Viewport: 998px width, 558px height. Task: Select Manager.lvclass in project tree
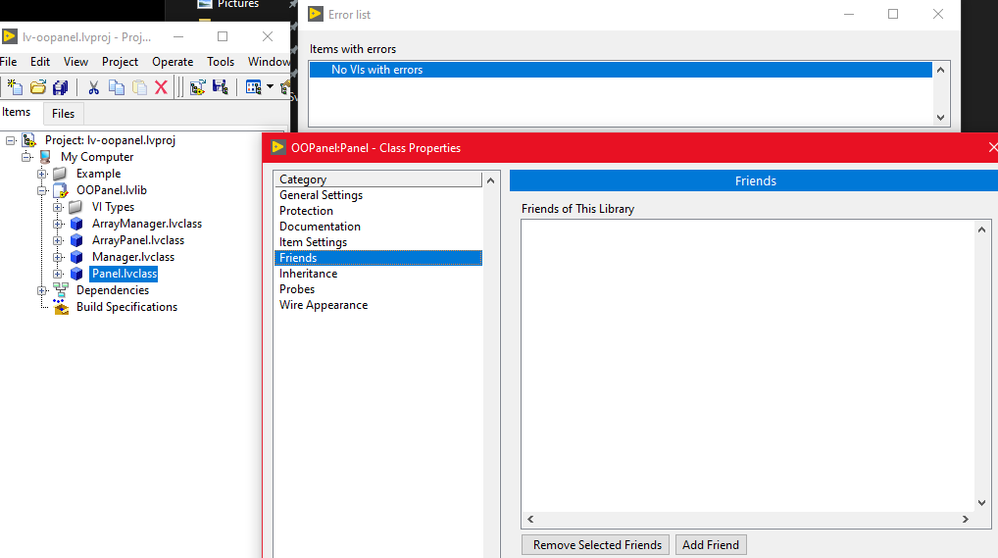tap(133, 257)
